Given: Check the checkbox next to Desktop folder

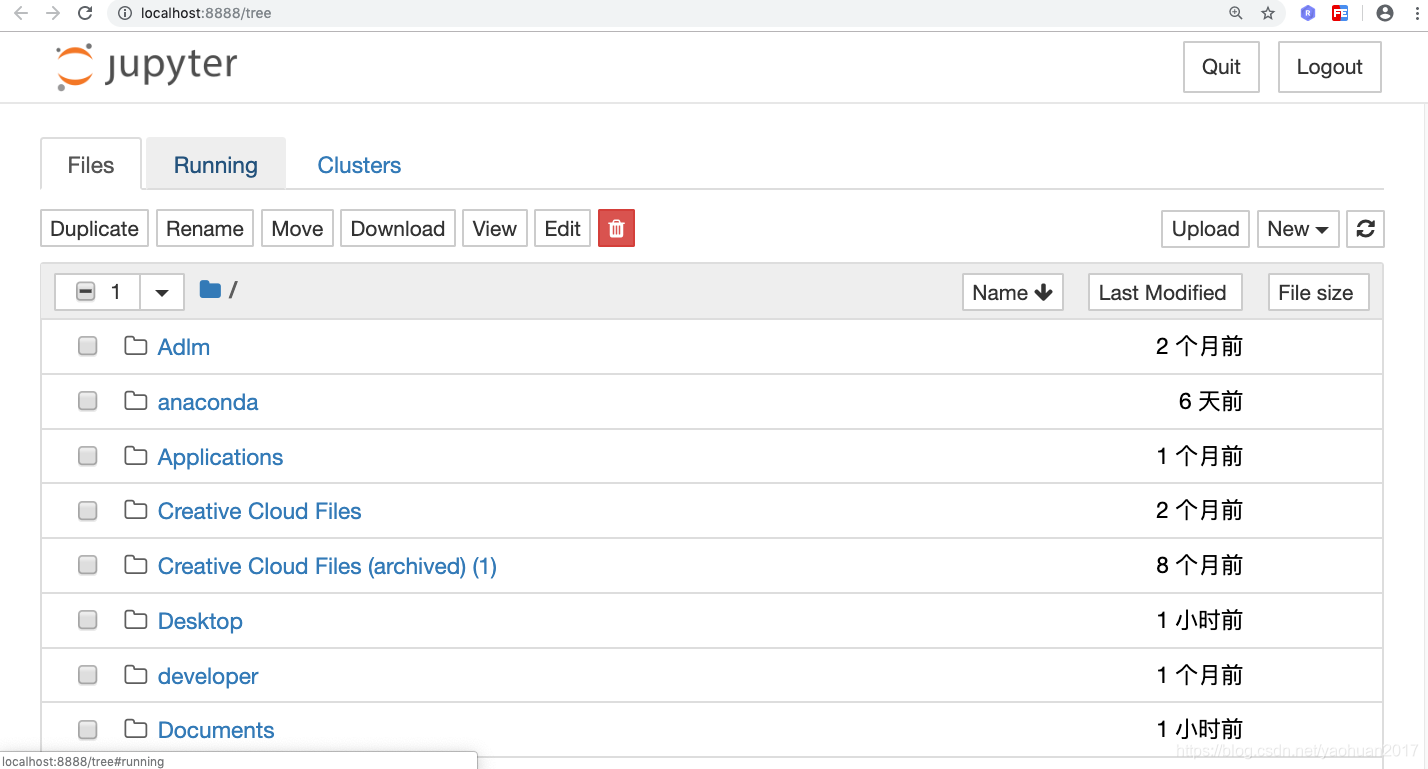Looking at the screenshot, I should pos(87,619).
